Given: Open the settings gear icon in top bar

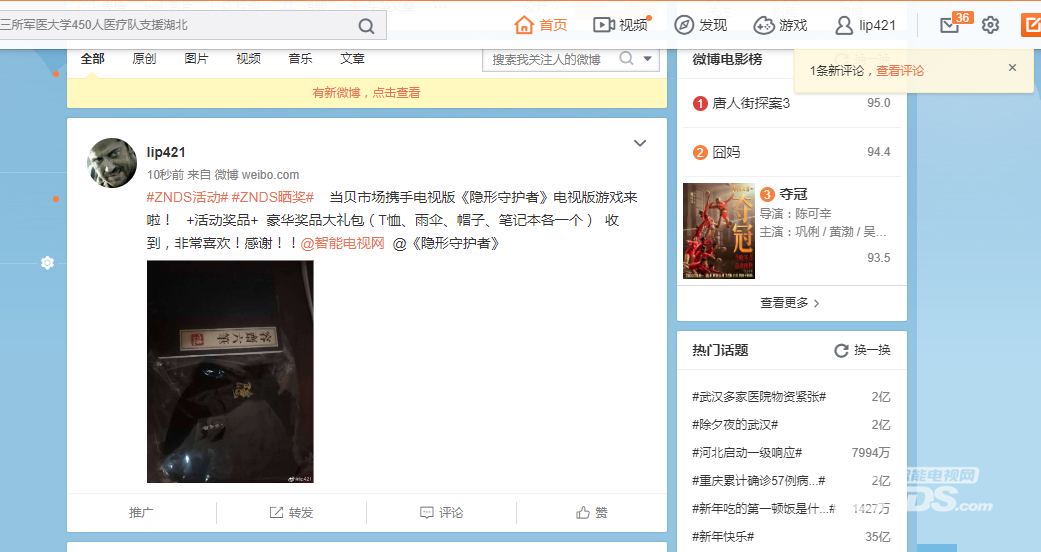Looking at the screenshot, I should click(x=990, y=25).
